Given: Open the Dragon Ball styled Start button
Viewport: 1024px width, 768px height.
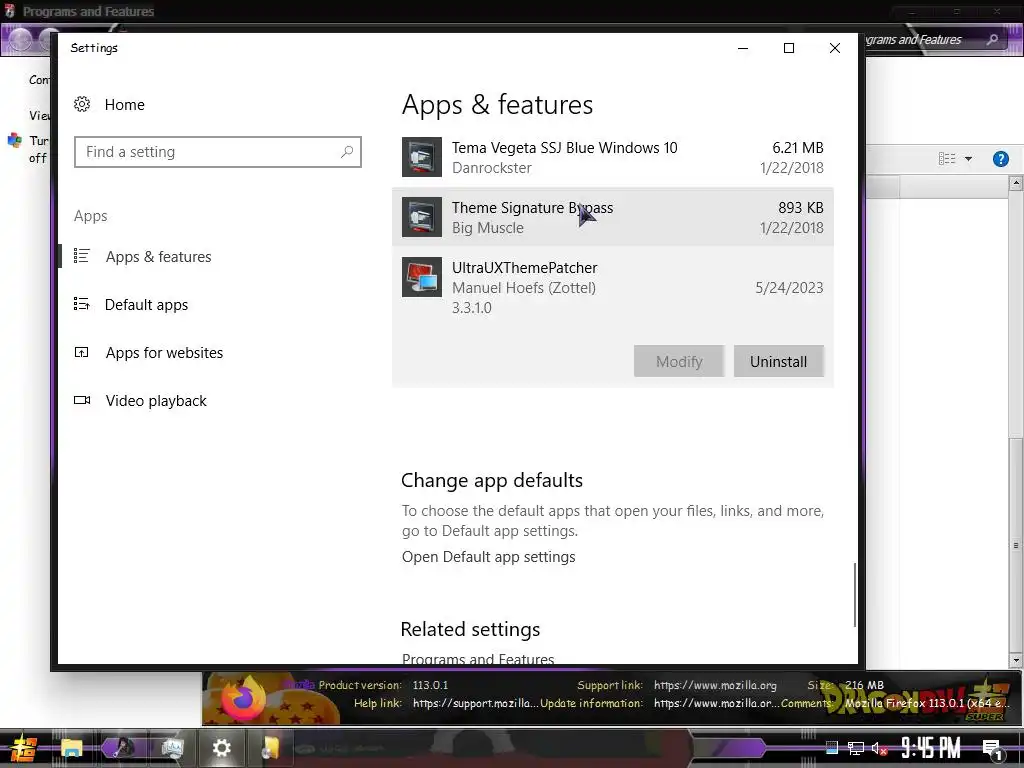Looking at the screenshot, I should pyautogui.click(x=24, y=748).
